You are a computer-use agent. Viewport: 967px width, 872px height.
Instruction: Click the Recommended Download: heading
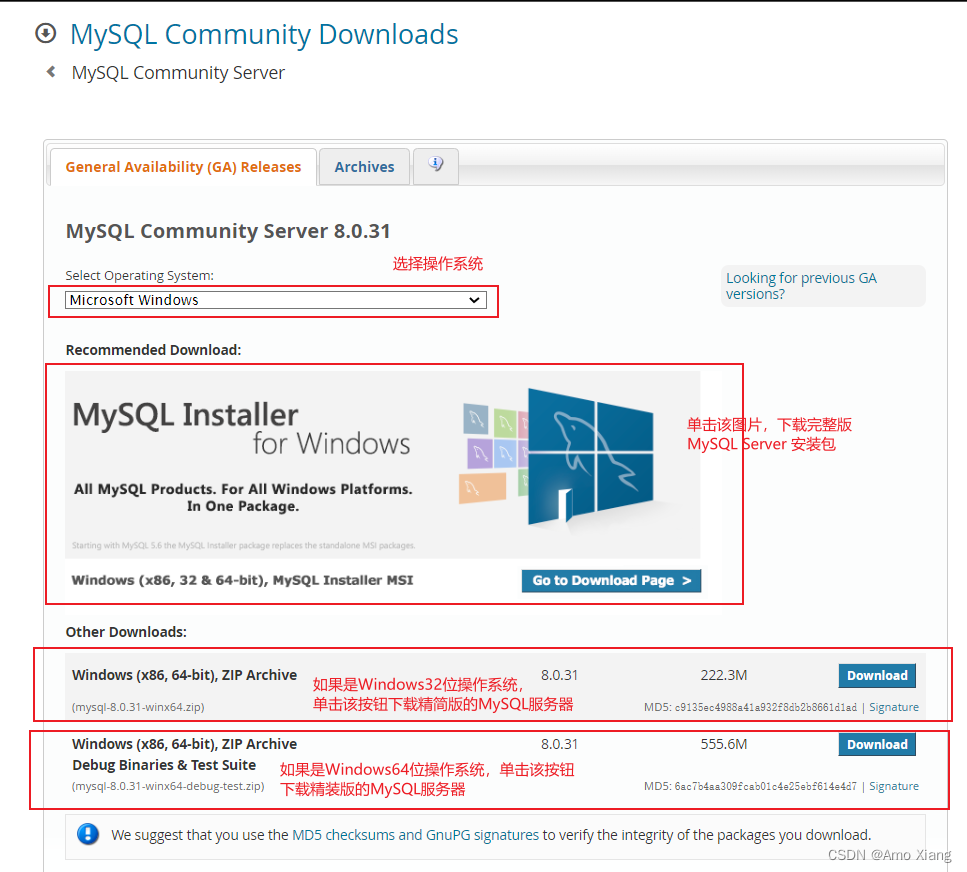click(154, 350)
